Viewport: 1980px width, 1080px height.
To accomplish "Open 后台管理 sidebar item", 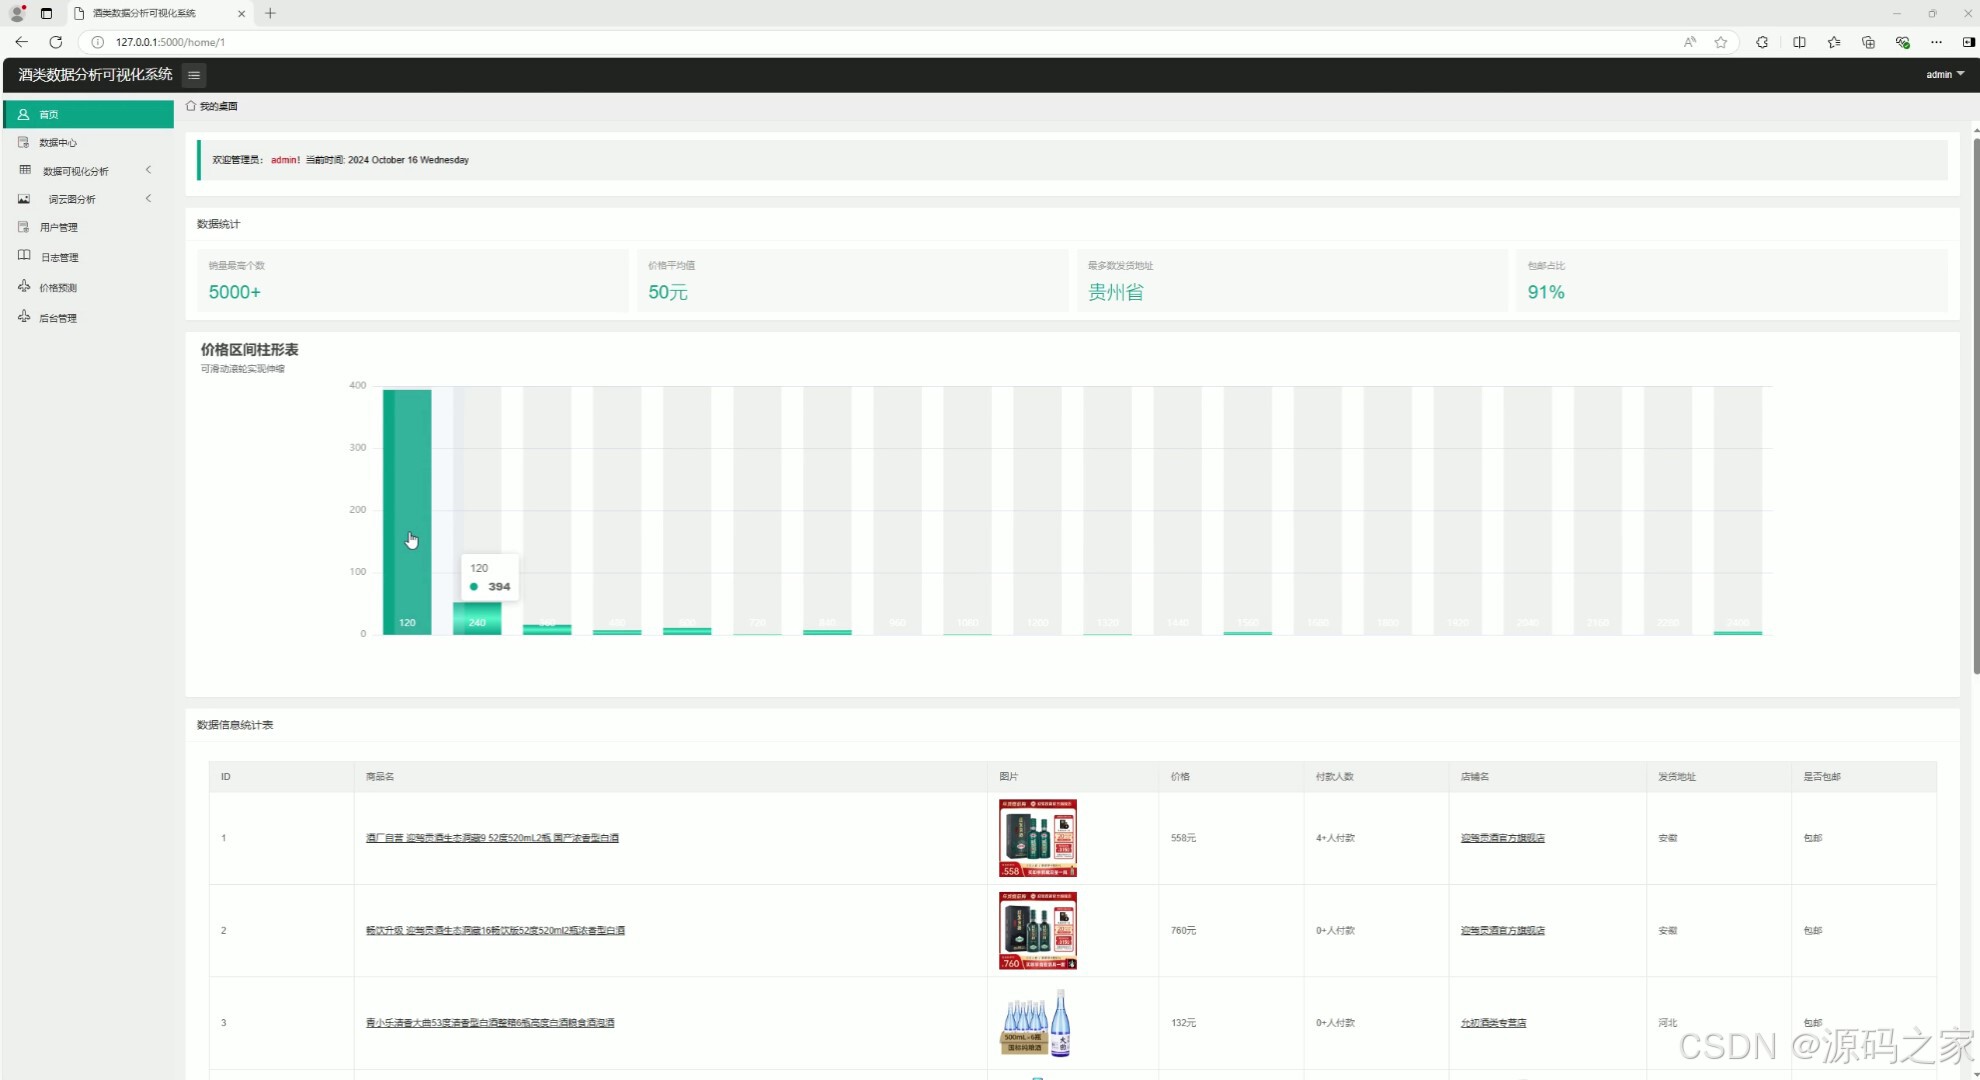I will tap(58, 318).
